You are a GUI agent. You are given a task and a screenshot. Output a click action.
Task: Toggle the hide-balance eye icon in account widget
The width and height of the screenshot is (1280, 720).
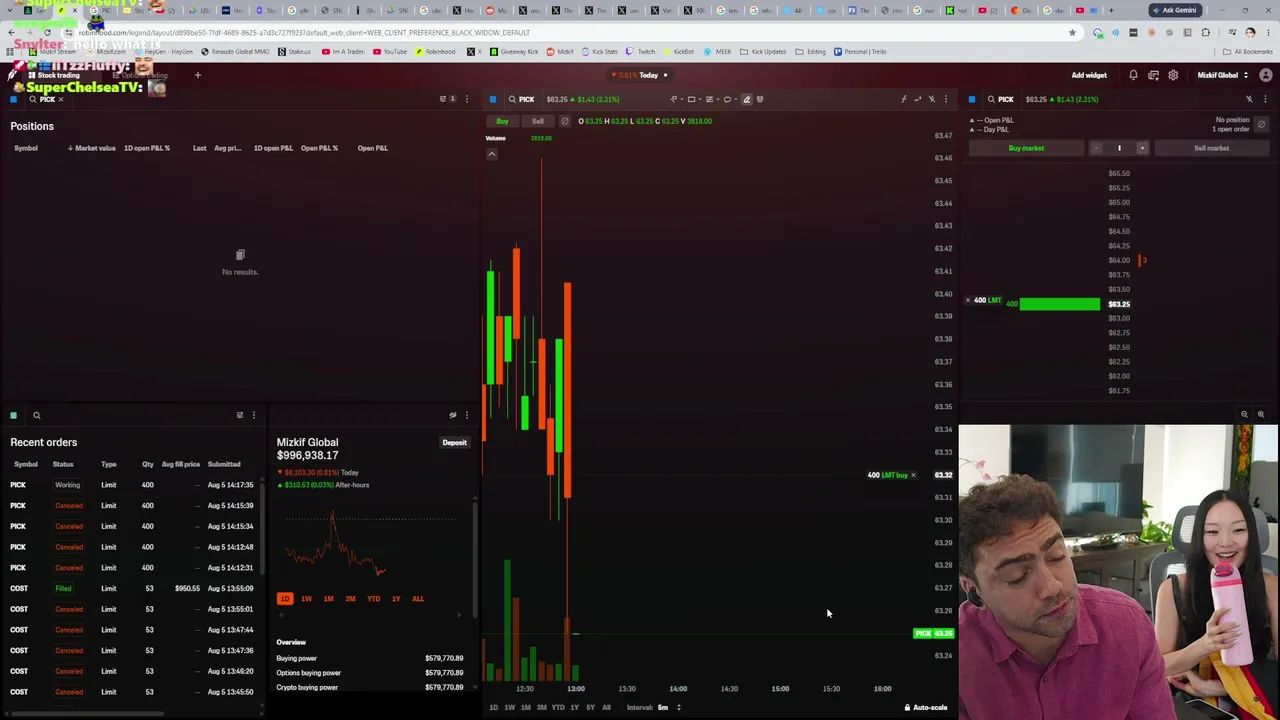[x=453, y=415]
